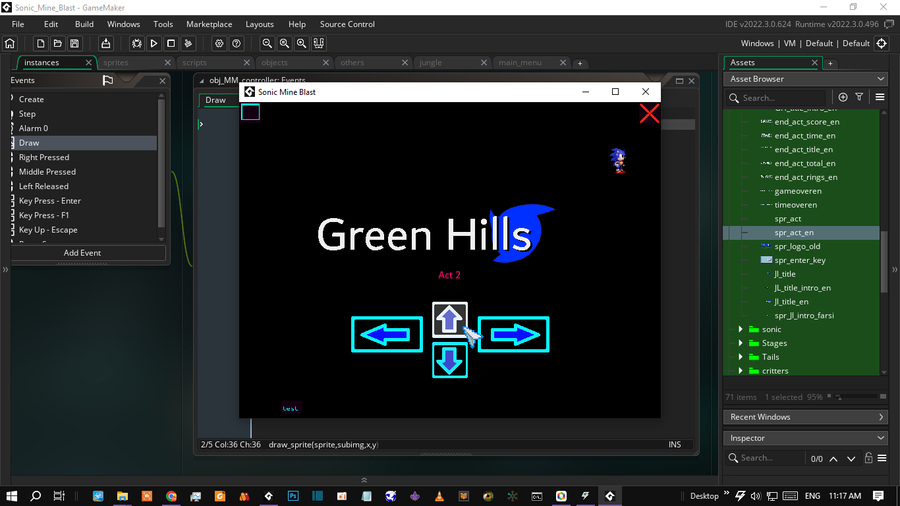The width and height of the screenshot is (900, 506).
Task: Click the Inspector search field
Action: click(766, 458)
